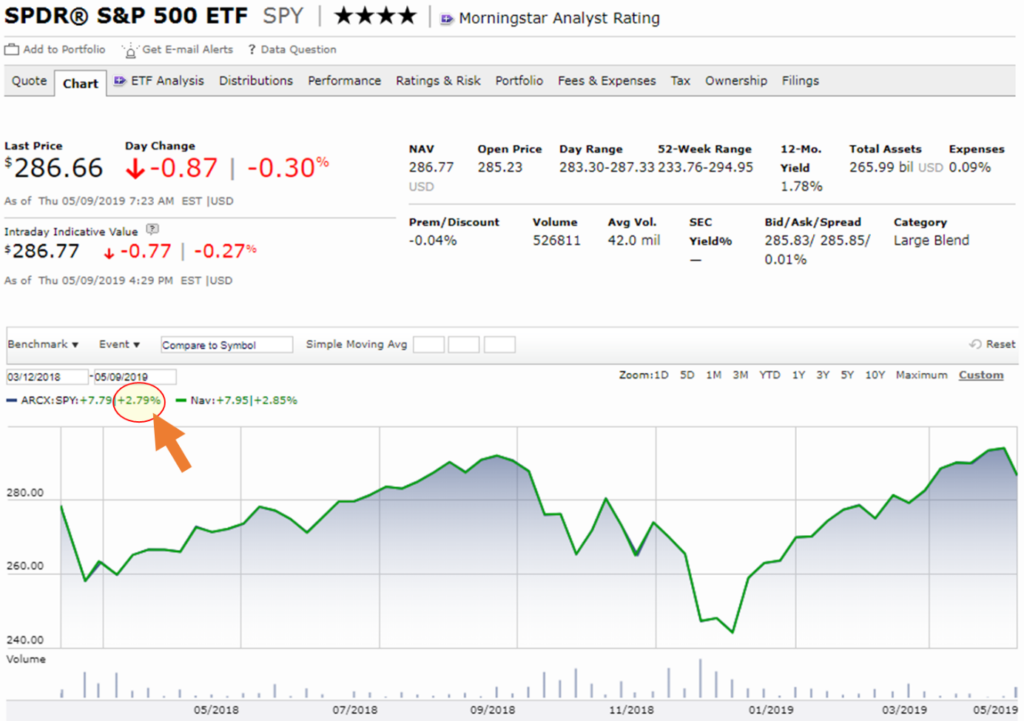
Task: Switch to the Portfolio tab
Action: click(519, 81)
